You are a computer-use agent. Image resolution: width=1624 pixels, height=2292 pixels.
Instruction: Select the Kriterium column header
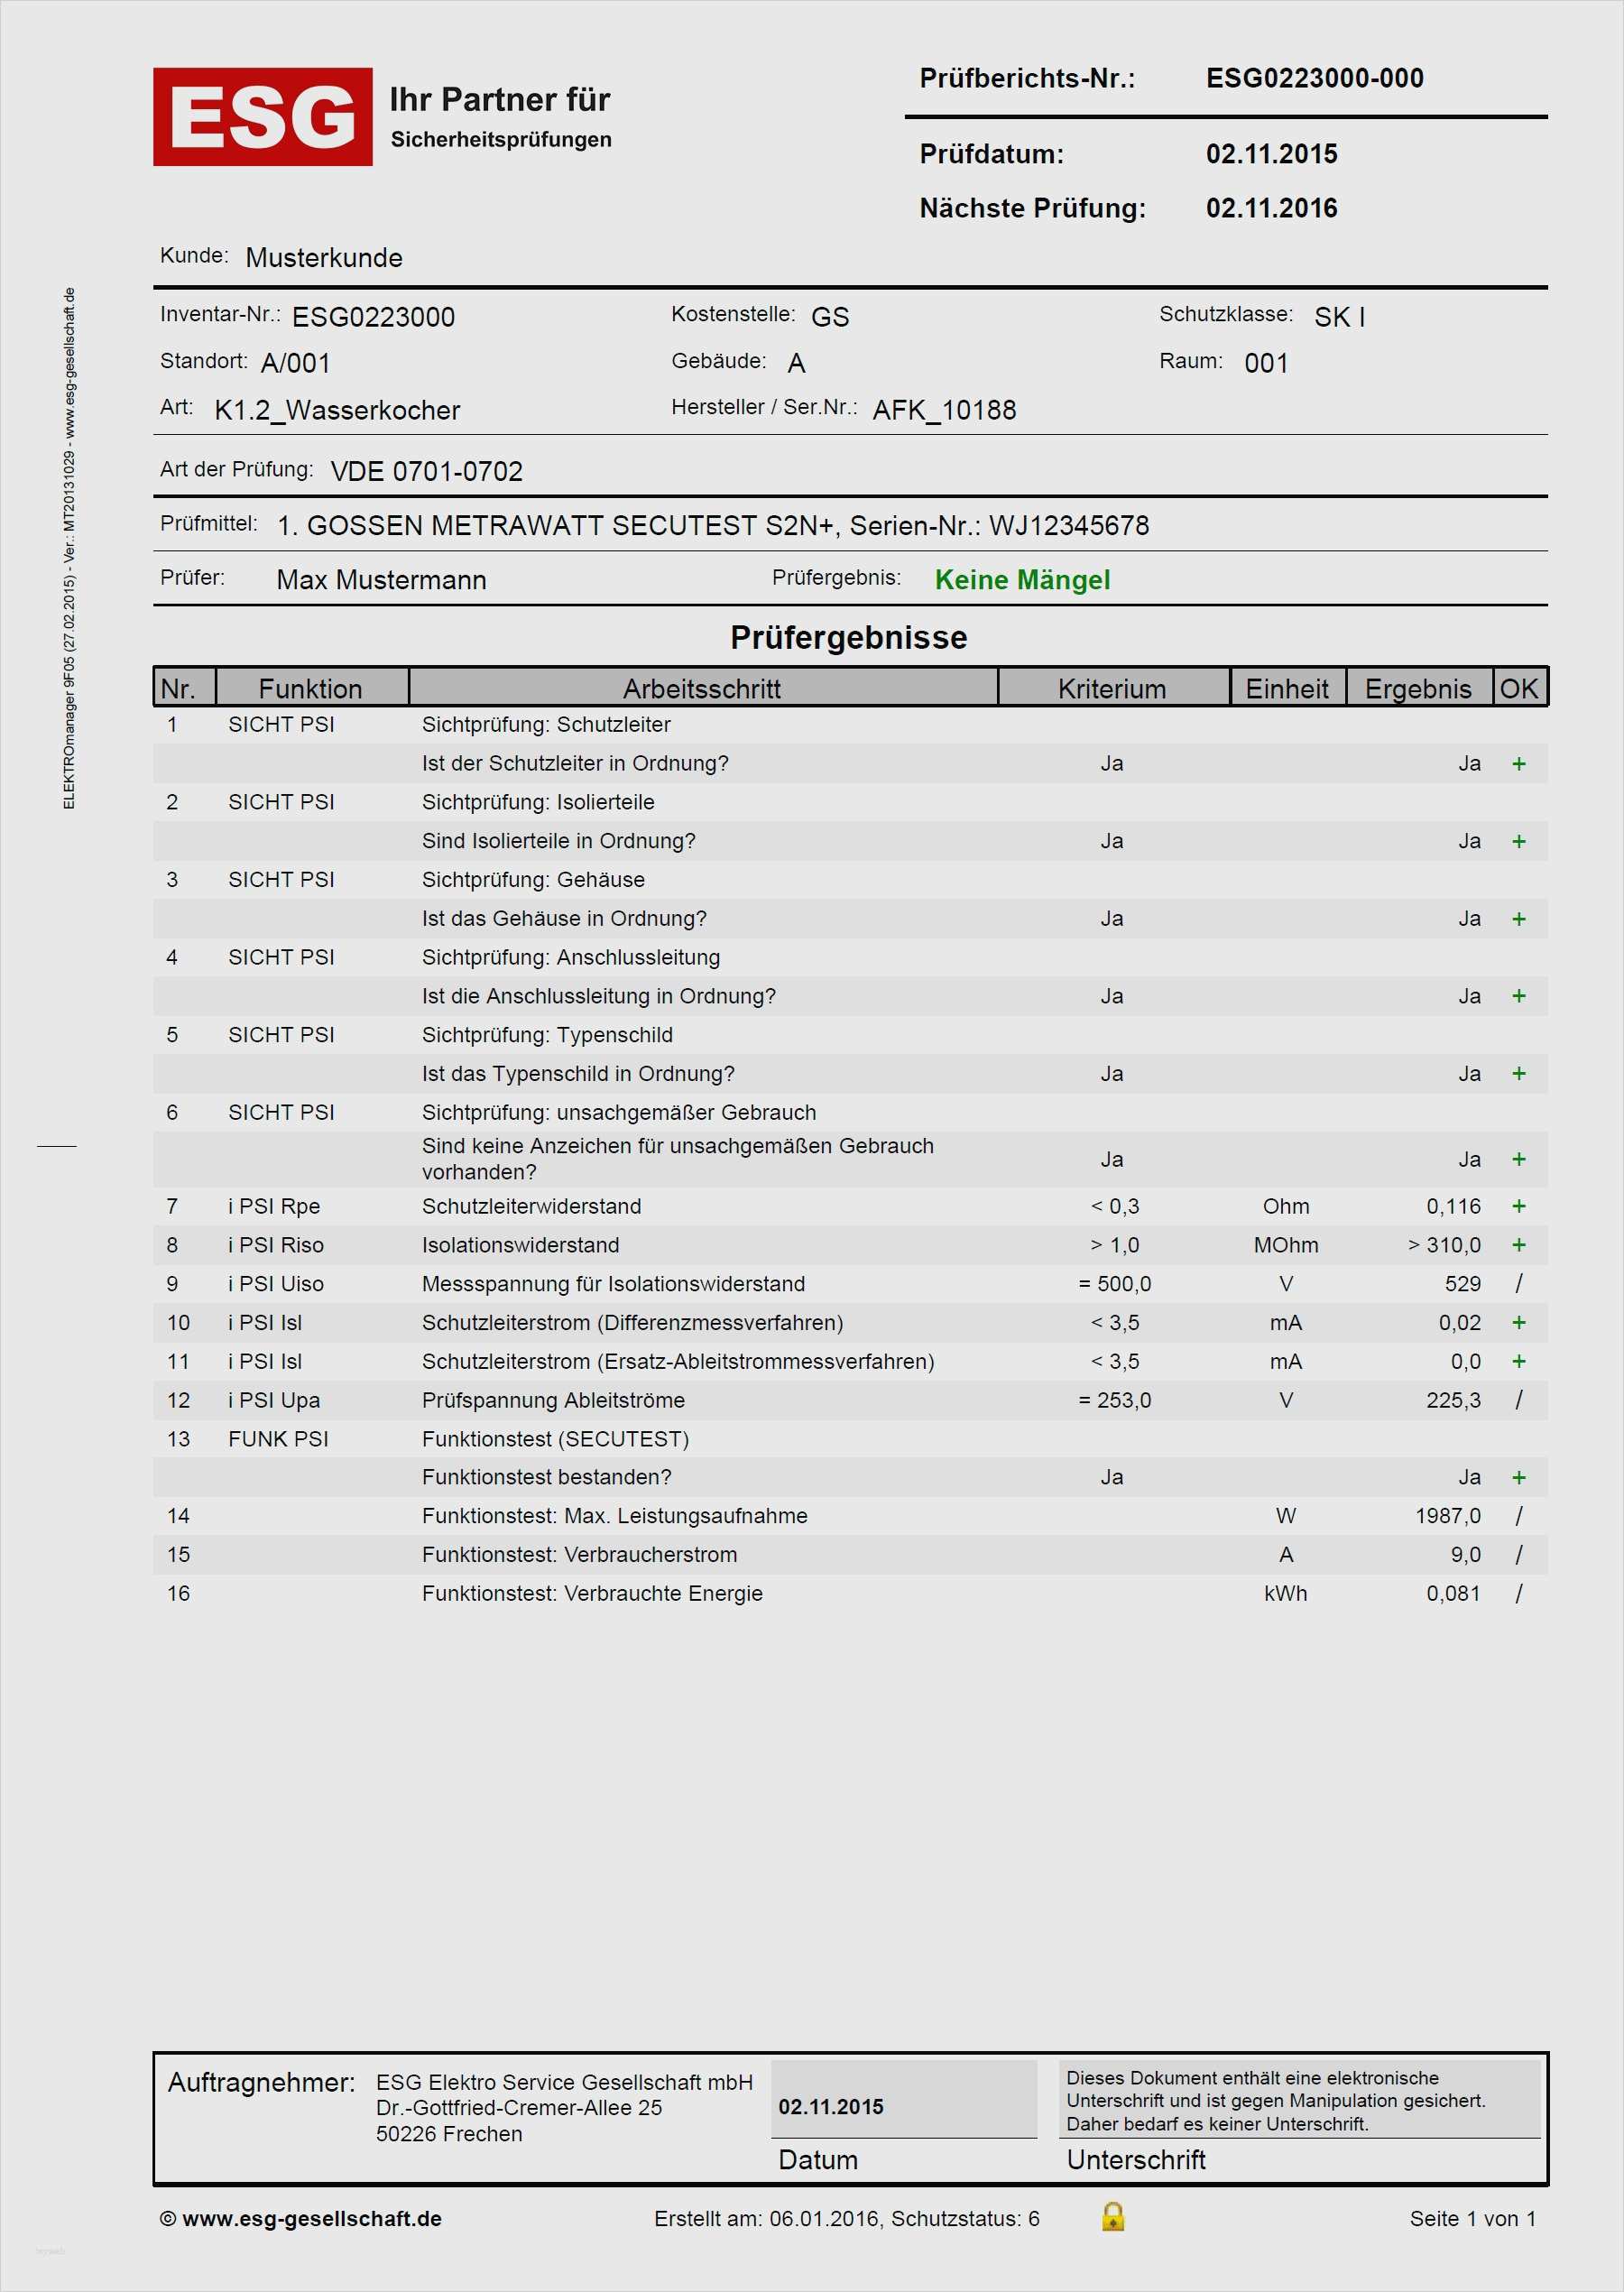click(1112, 688)
